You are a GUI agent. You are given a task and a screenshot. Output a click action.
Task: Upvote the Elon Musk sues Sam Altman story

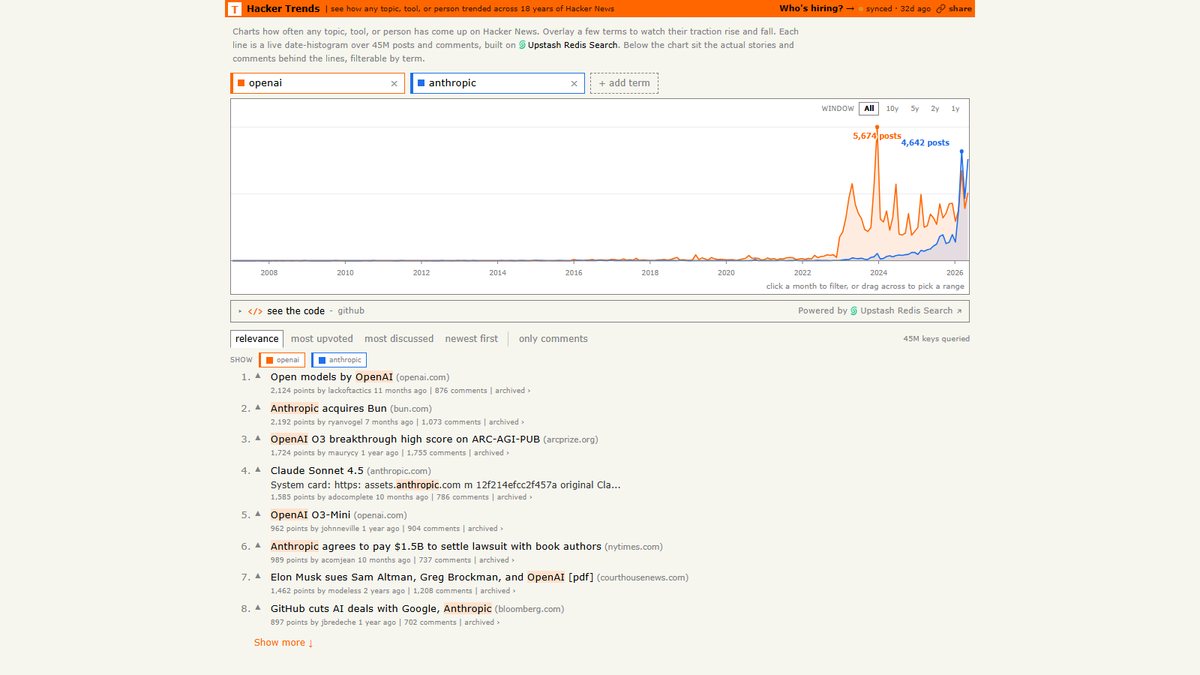(258, 577)
